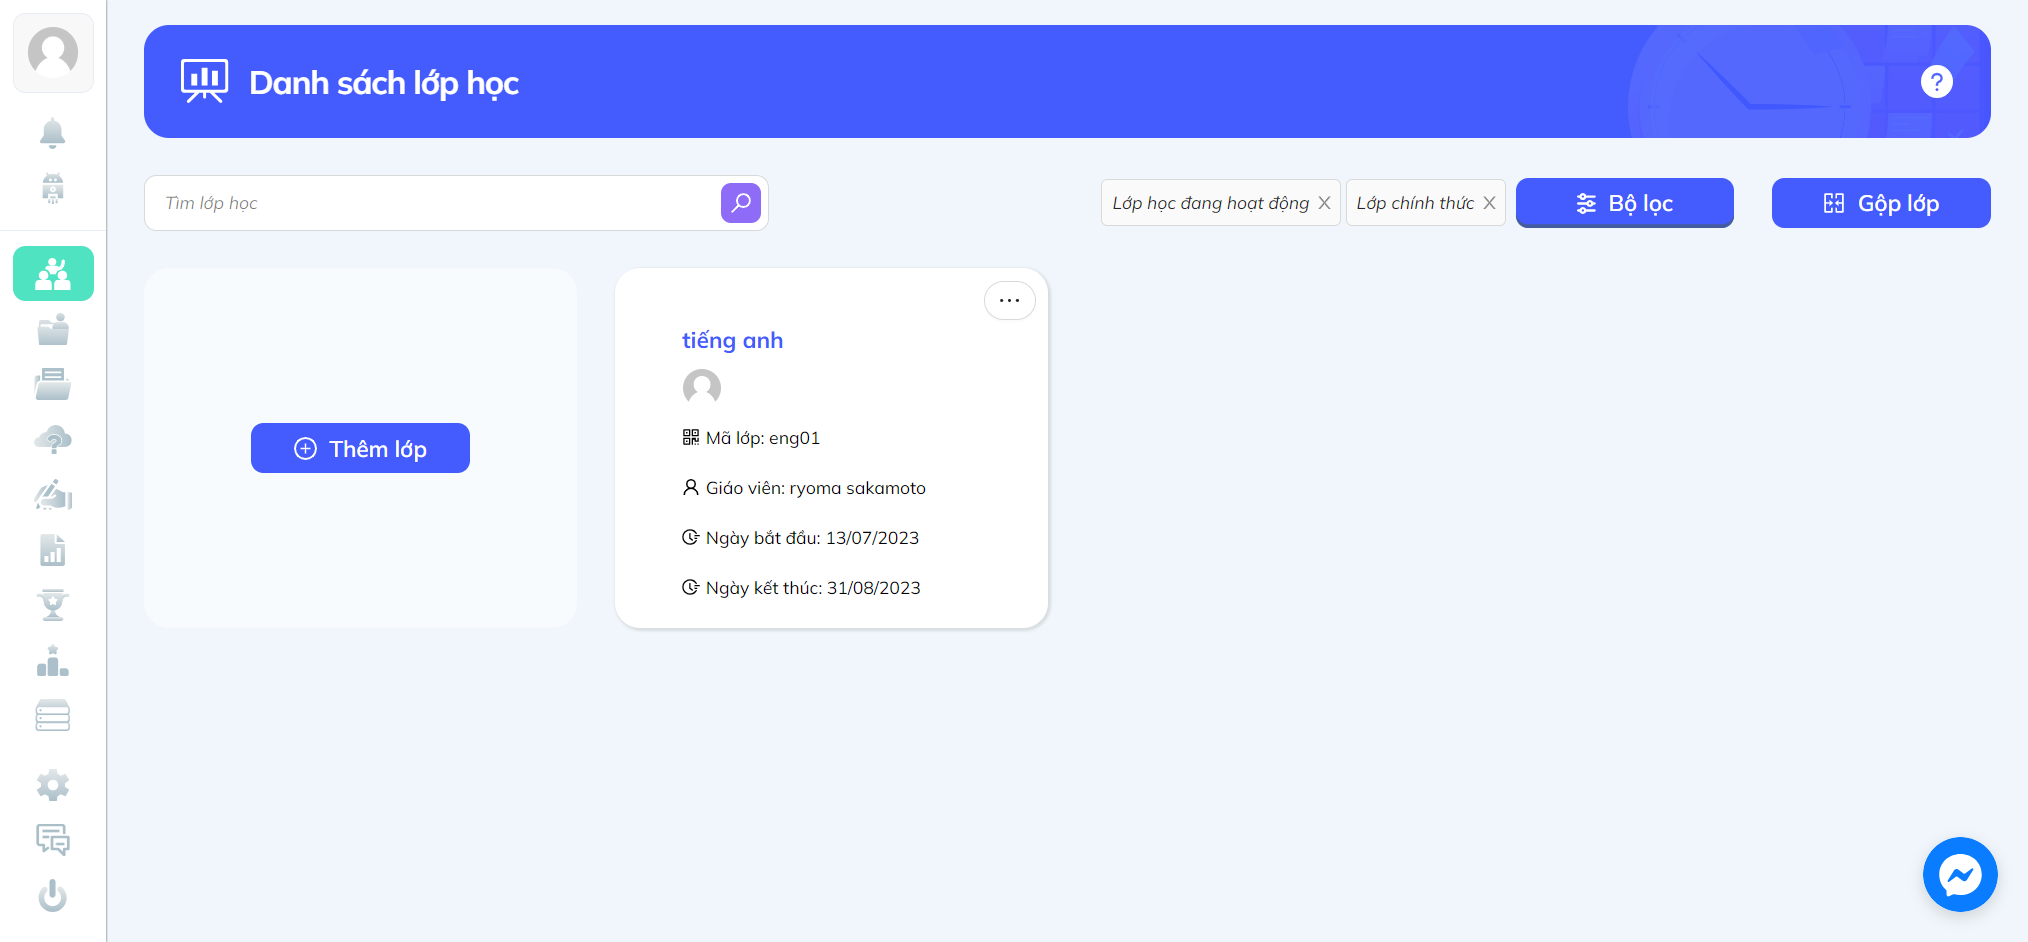
Task: Open the robot assistant icon in sidebar
Action: pyautogui.click(x=53, y=188)
